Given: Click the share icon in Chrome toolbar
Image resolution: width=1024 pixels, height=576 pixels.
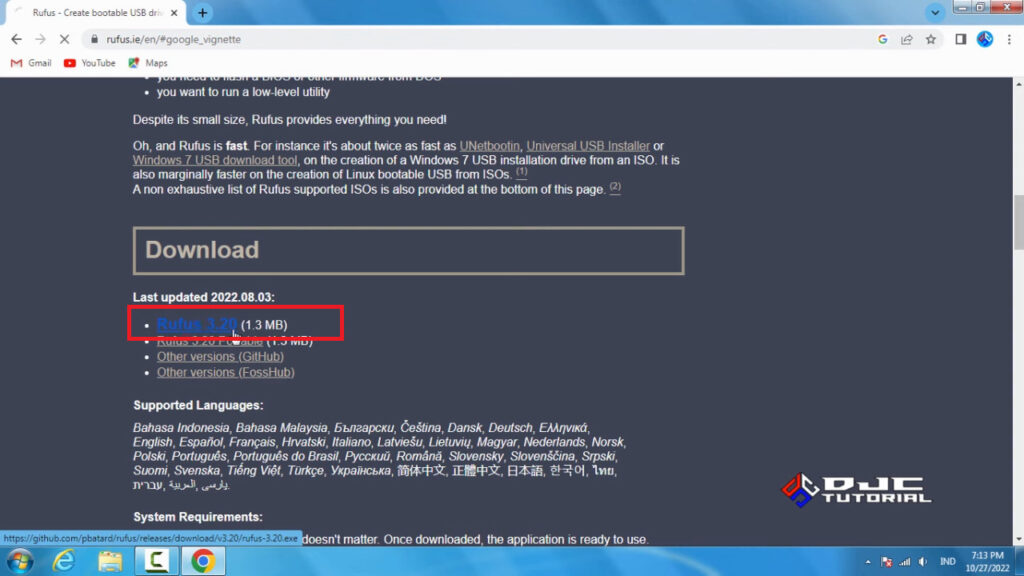Looking at the screenshot, I should [x=906, y=38].
